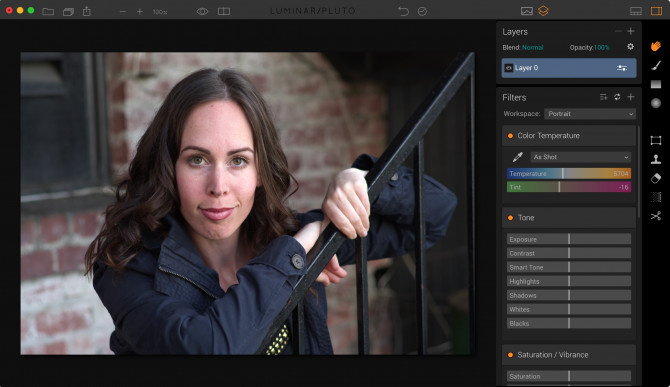Pick white balance with eyedropper
This screenshot has width=670, height=387.
click(517, 157)
